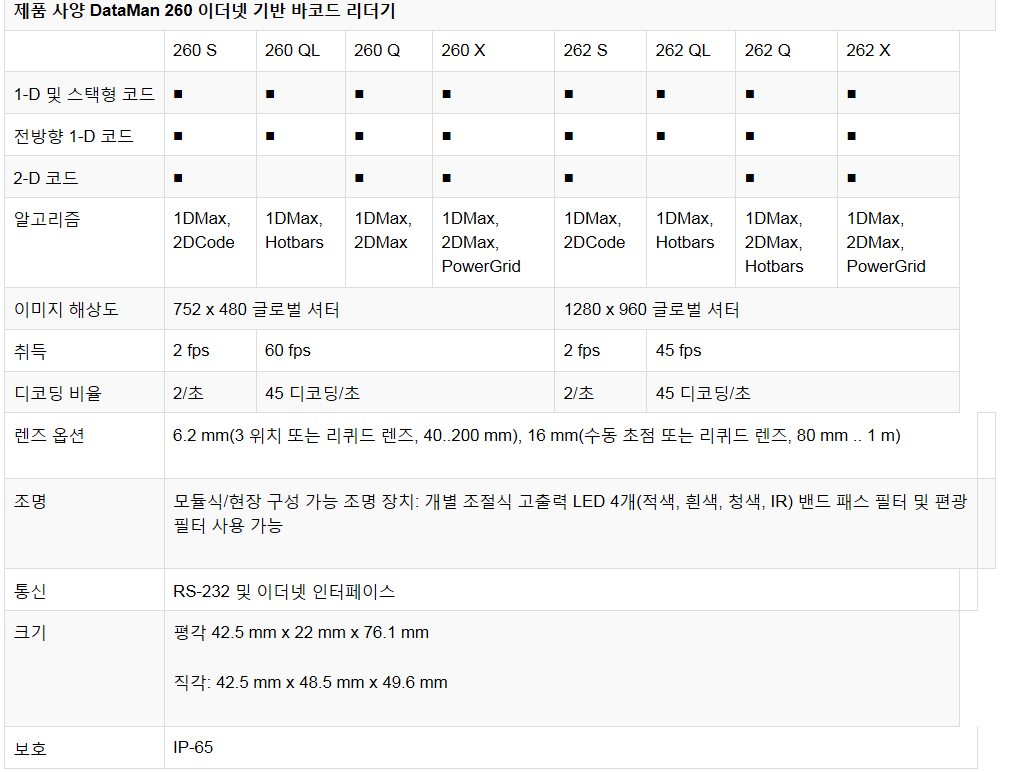Click the 262 Q column header
The image size is (1035, 772).
pos(768,51)
